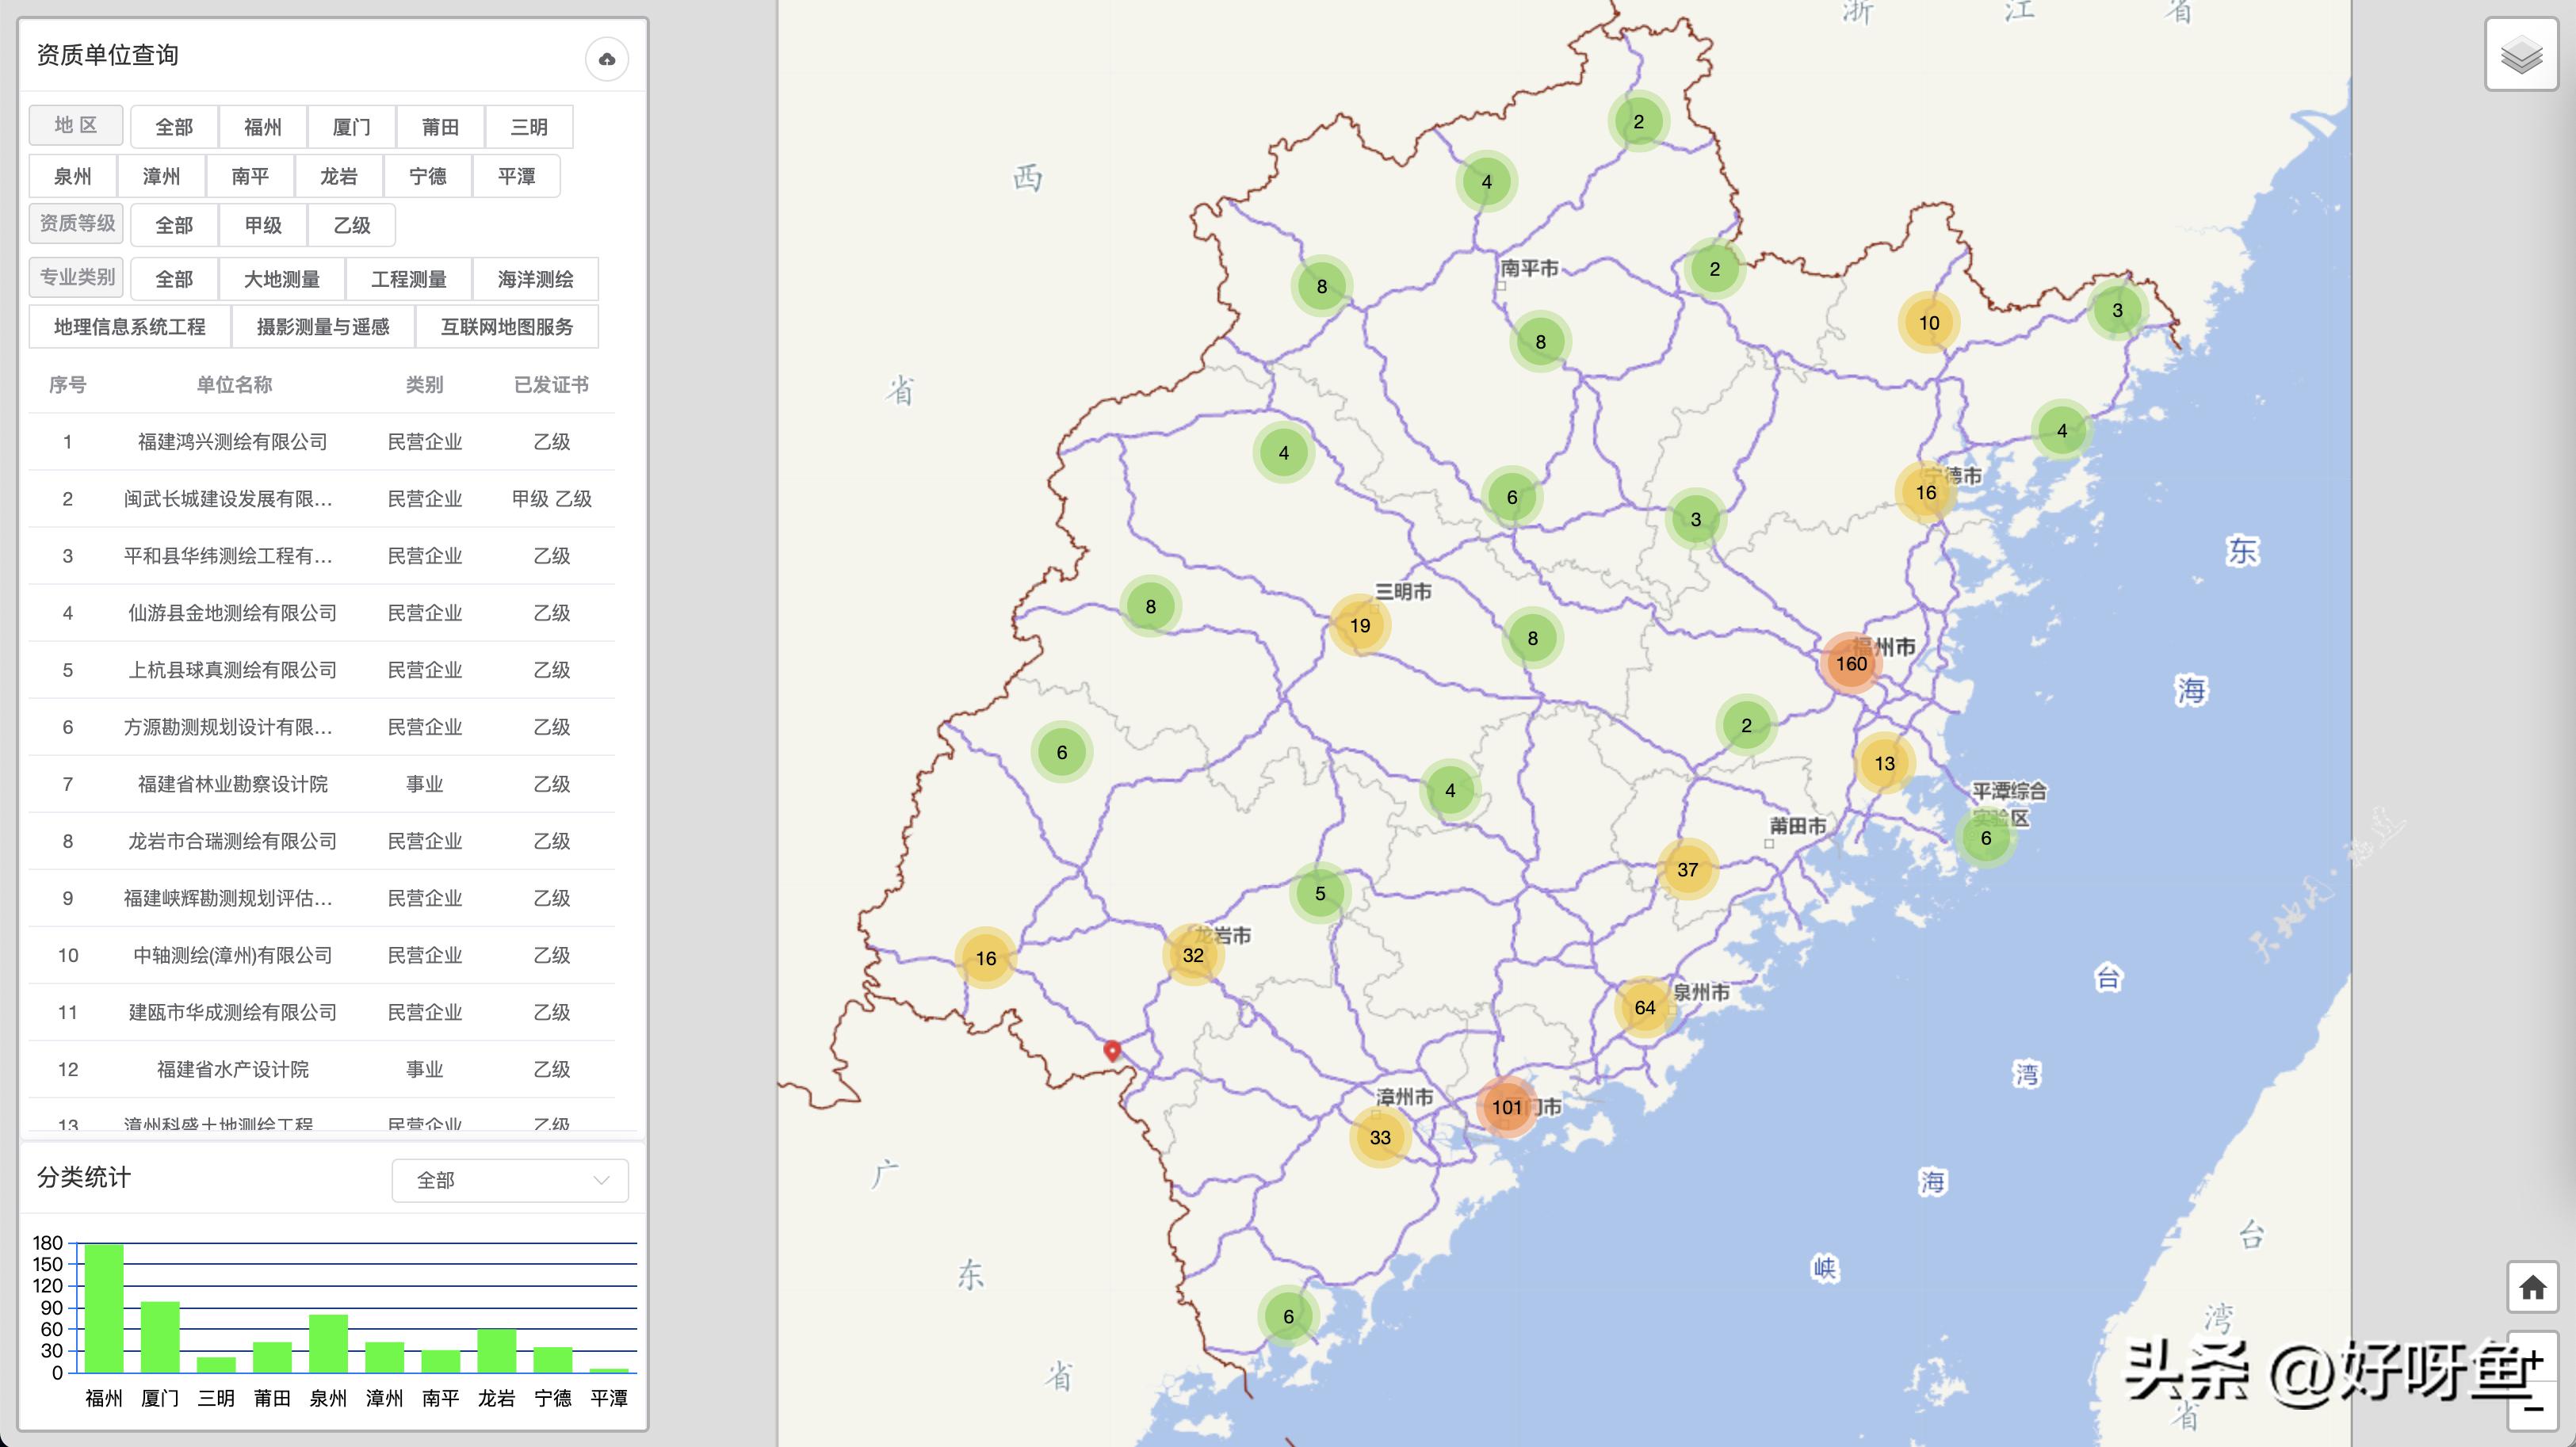Select 甲级 qualification level filter
The width and height of the screenshot is (2576, 1447).
pos(263,225)
